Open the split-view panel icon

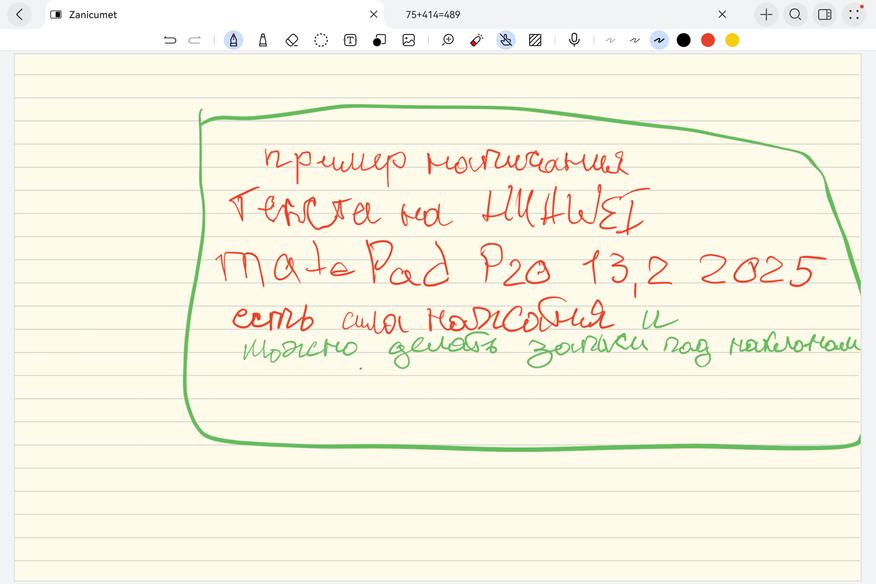(x=825, y=15)
